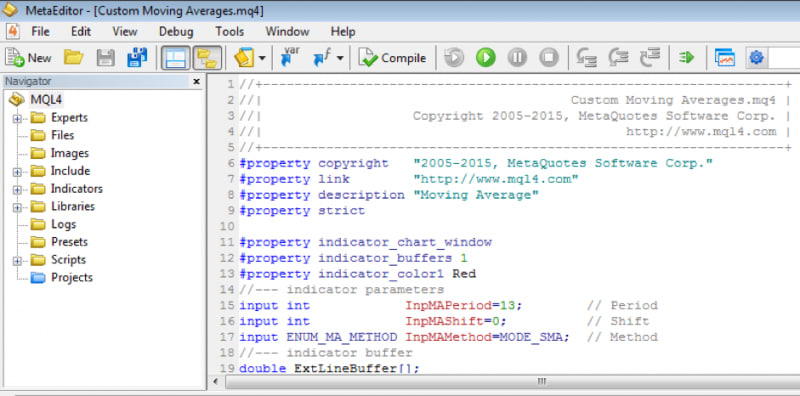Open the trading terminal chart icon

[724, 58]
